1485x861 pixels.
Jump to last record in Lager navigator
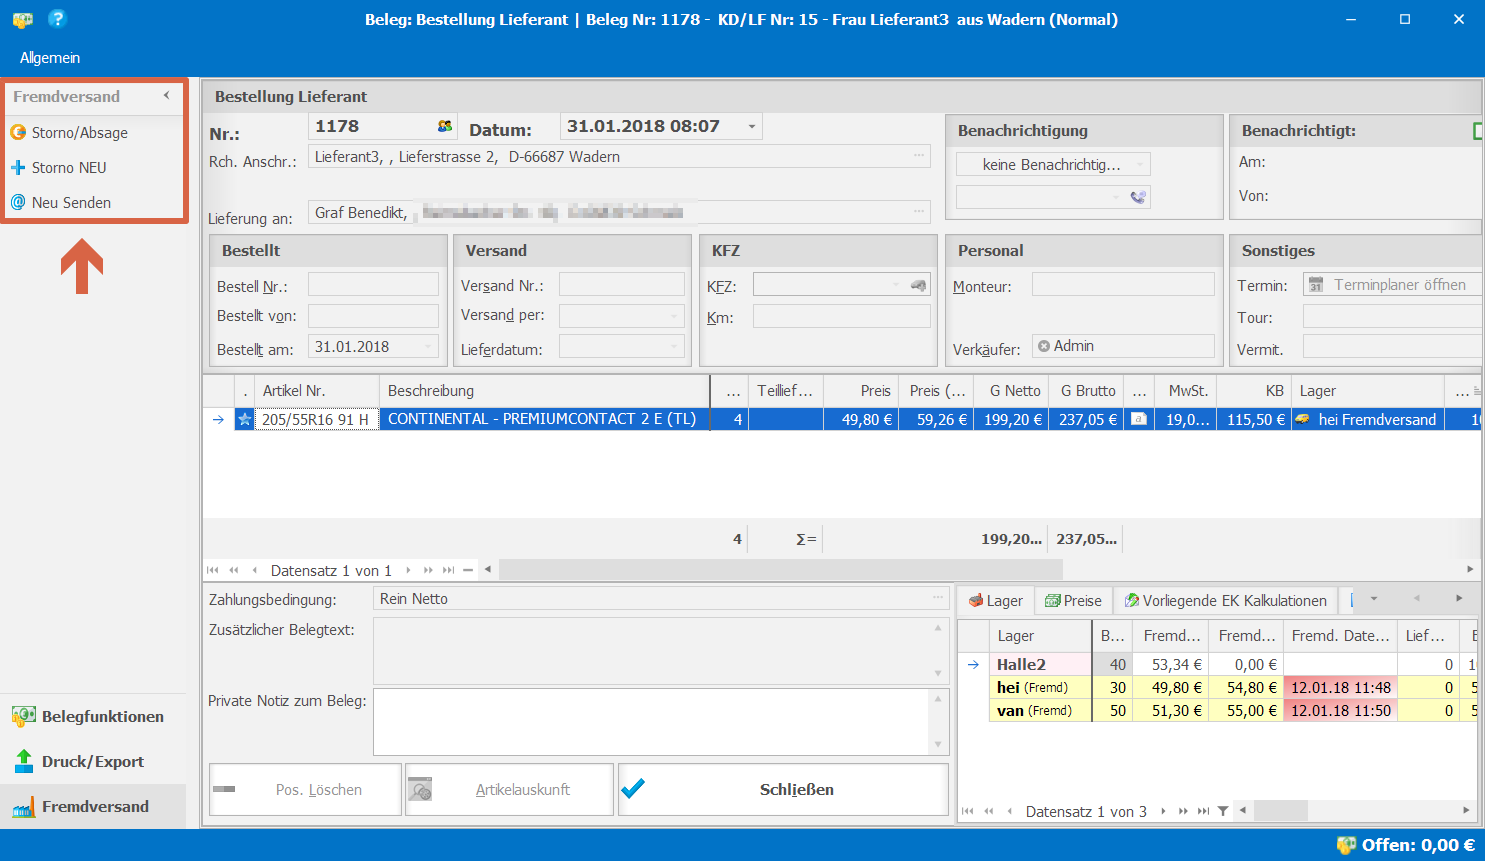[x=1204, y=811]
